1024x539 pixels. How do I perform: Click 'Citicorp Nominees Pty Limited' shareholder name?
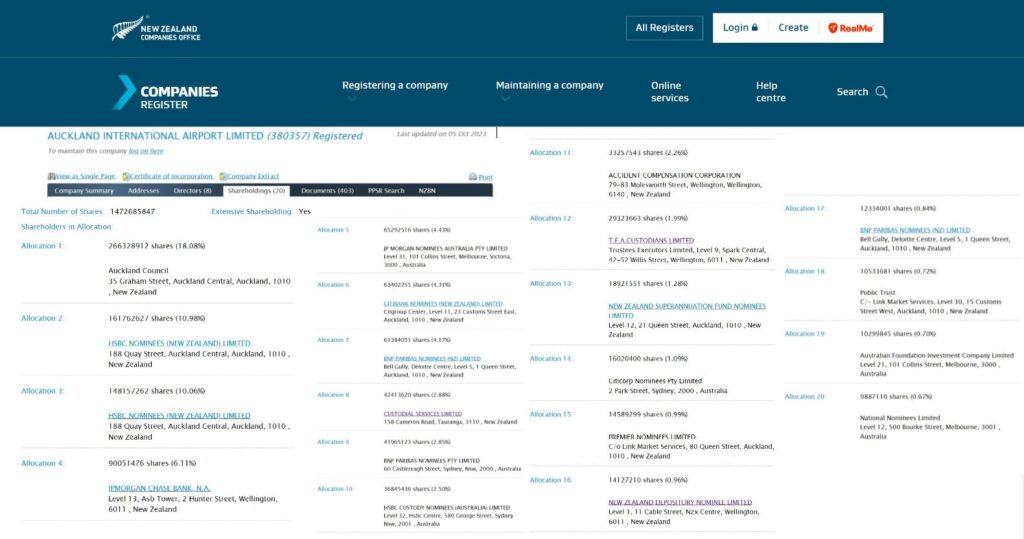655,381
